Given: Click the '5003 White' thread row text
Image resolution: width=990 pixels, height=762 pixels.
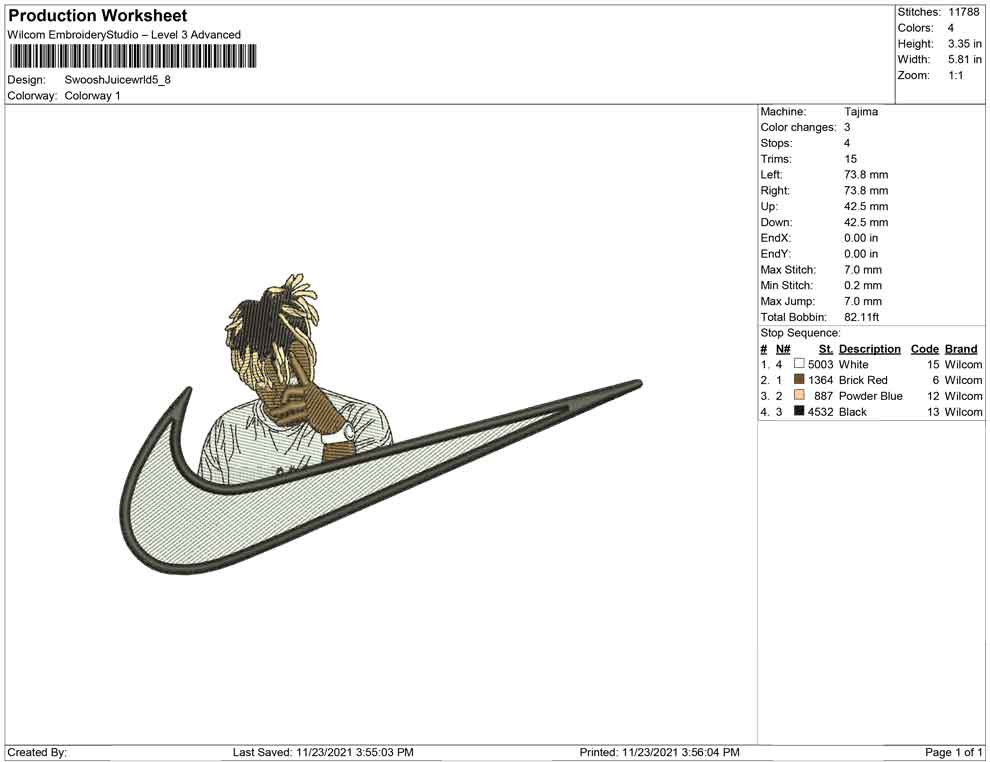Looking at the screenshot, I should 838,364.
